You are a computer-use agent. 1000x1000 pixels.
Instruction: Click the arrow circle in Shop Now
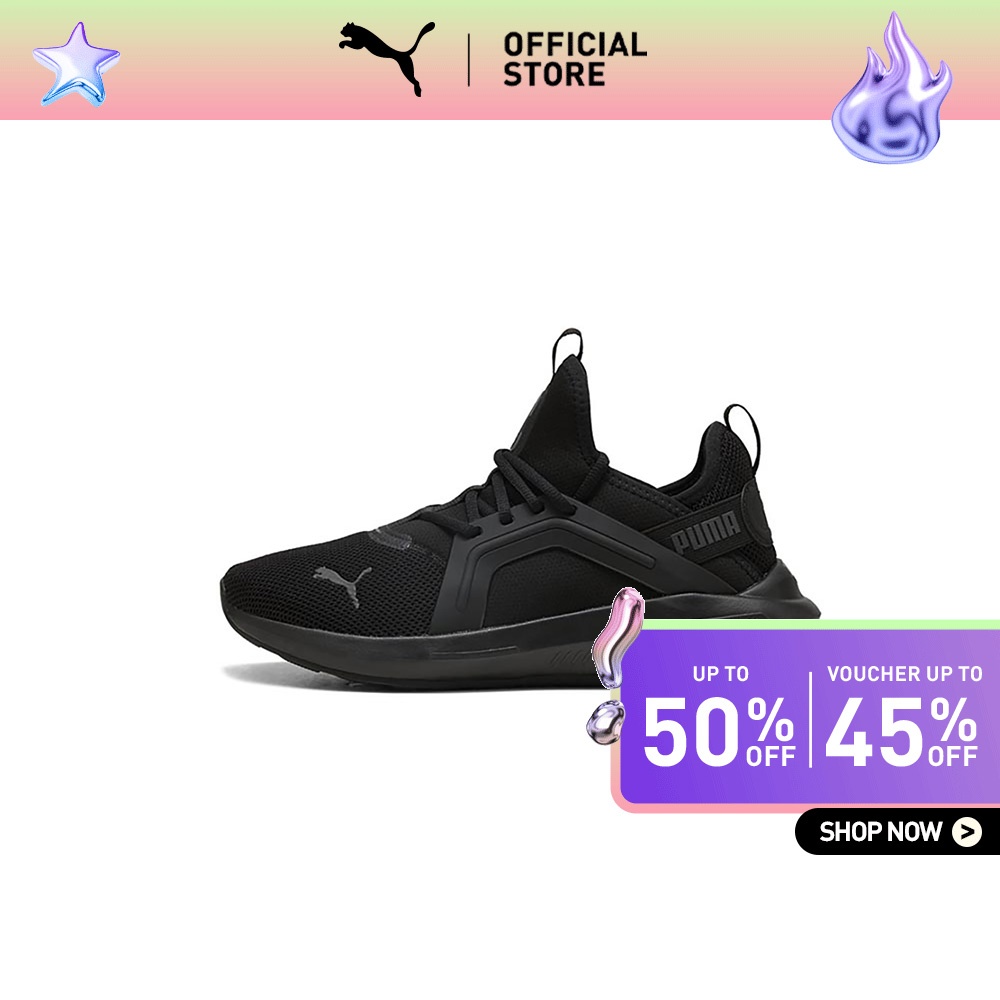point(967,832)
